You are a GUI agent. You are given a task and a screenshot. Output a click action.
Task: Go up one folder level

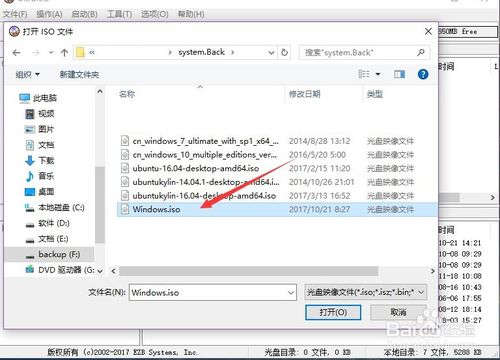point(64,52)
